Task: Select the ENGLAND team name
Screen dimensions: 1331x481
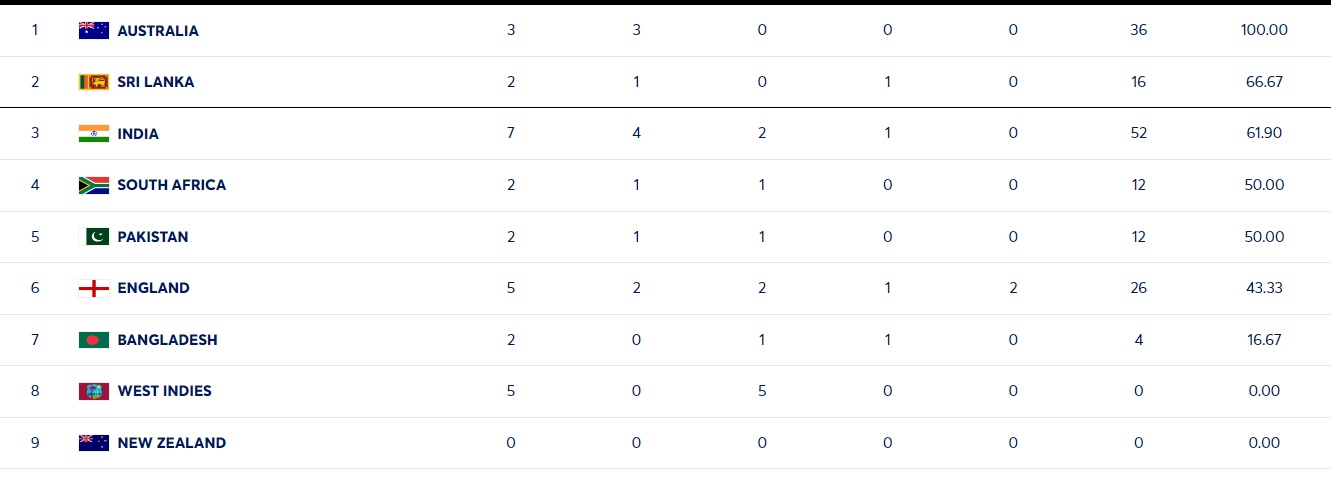Action: (153, 288)
